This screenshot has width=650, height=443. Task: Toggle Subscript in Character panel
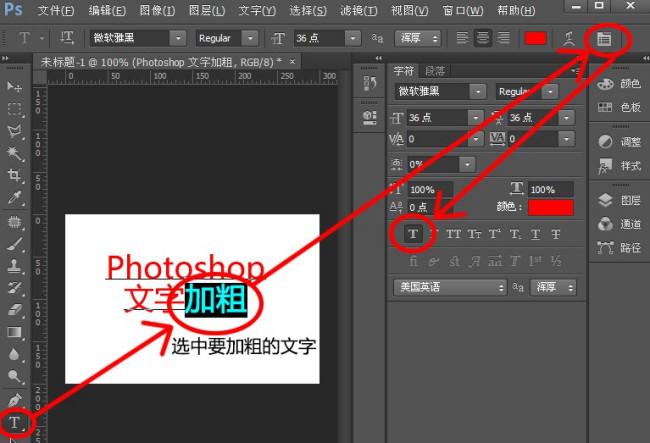(515, 235)
